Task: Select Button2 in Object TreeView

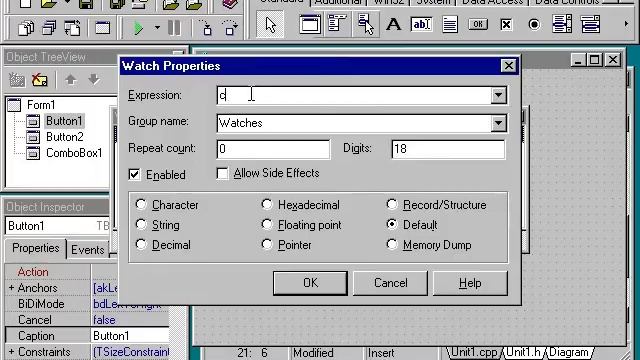Action: [64, 137]
